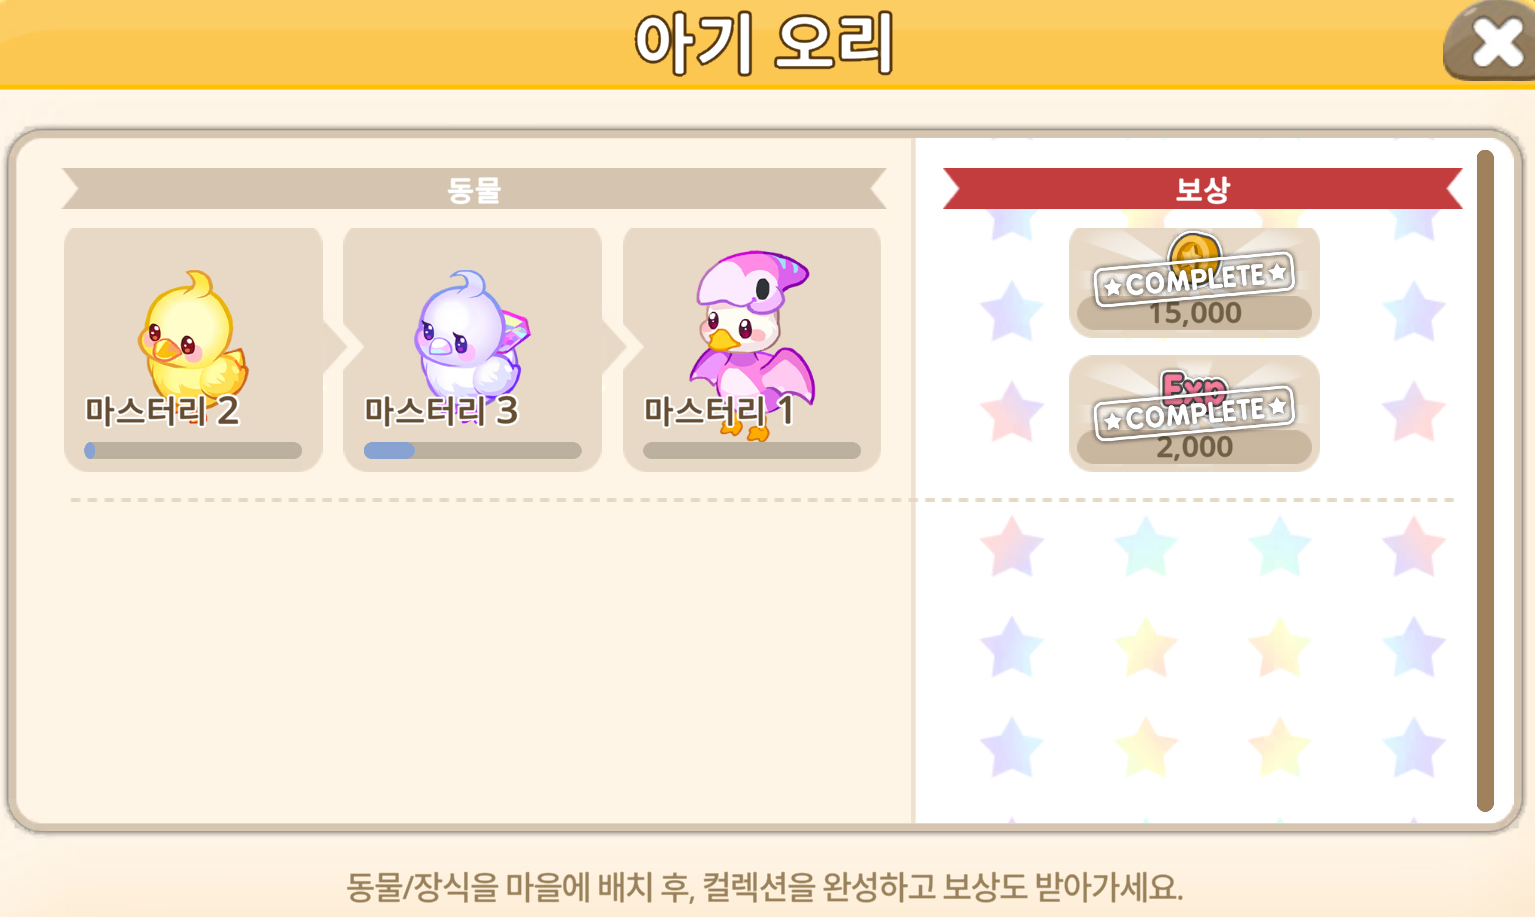The height and width of the screenshot is (917, 1535).
Task: Click the collection hint text at bottom
Action: coord(765,886)
